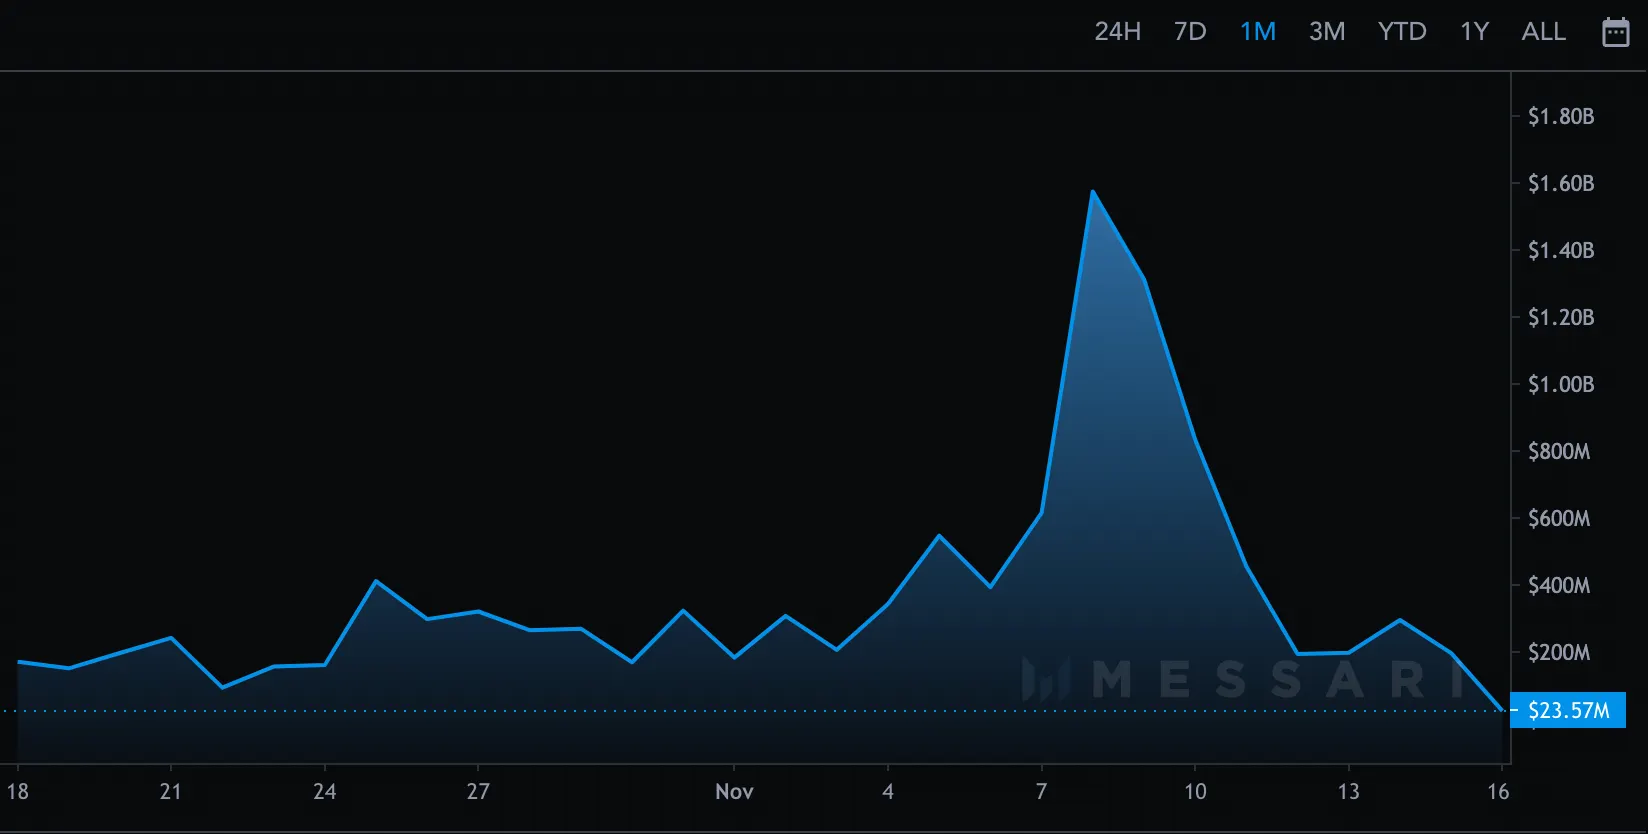Click the 18 date axis label

[18, 792]
